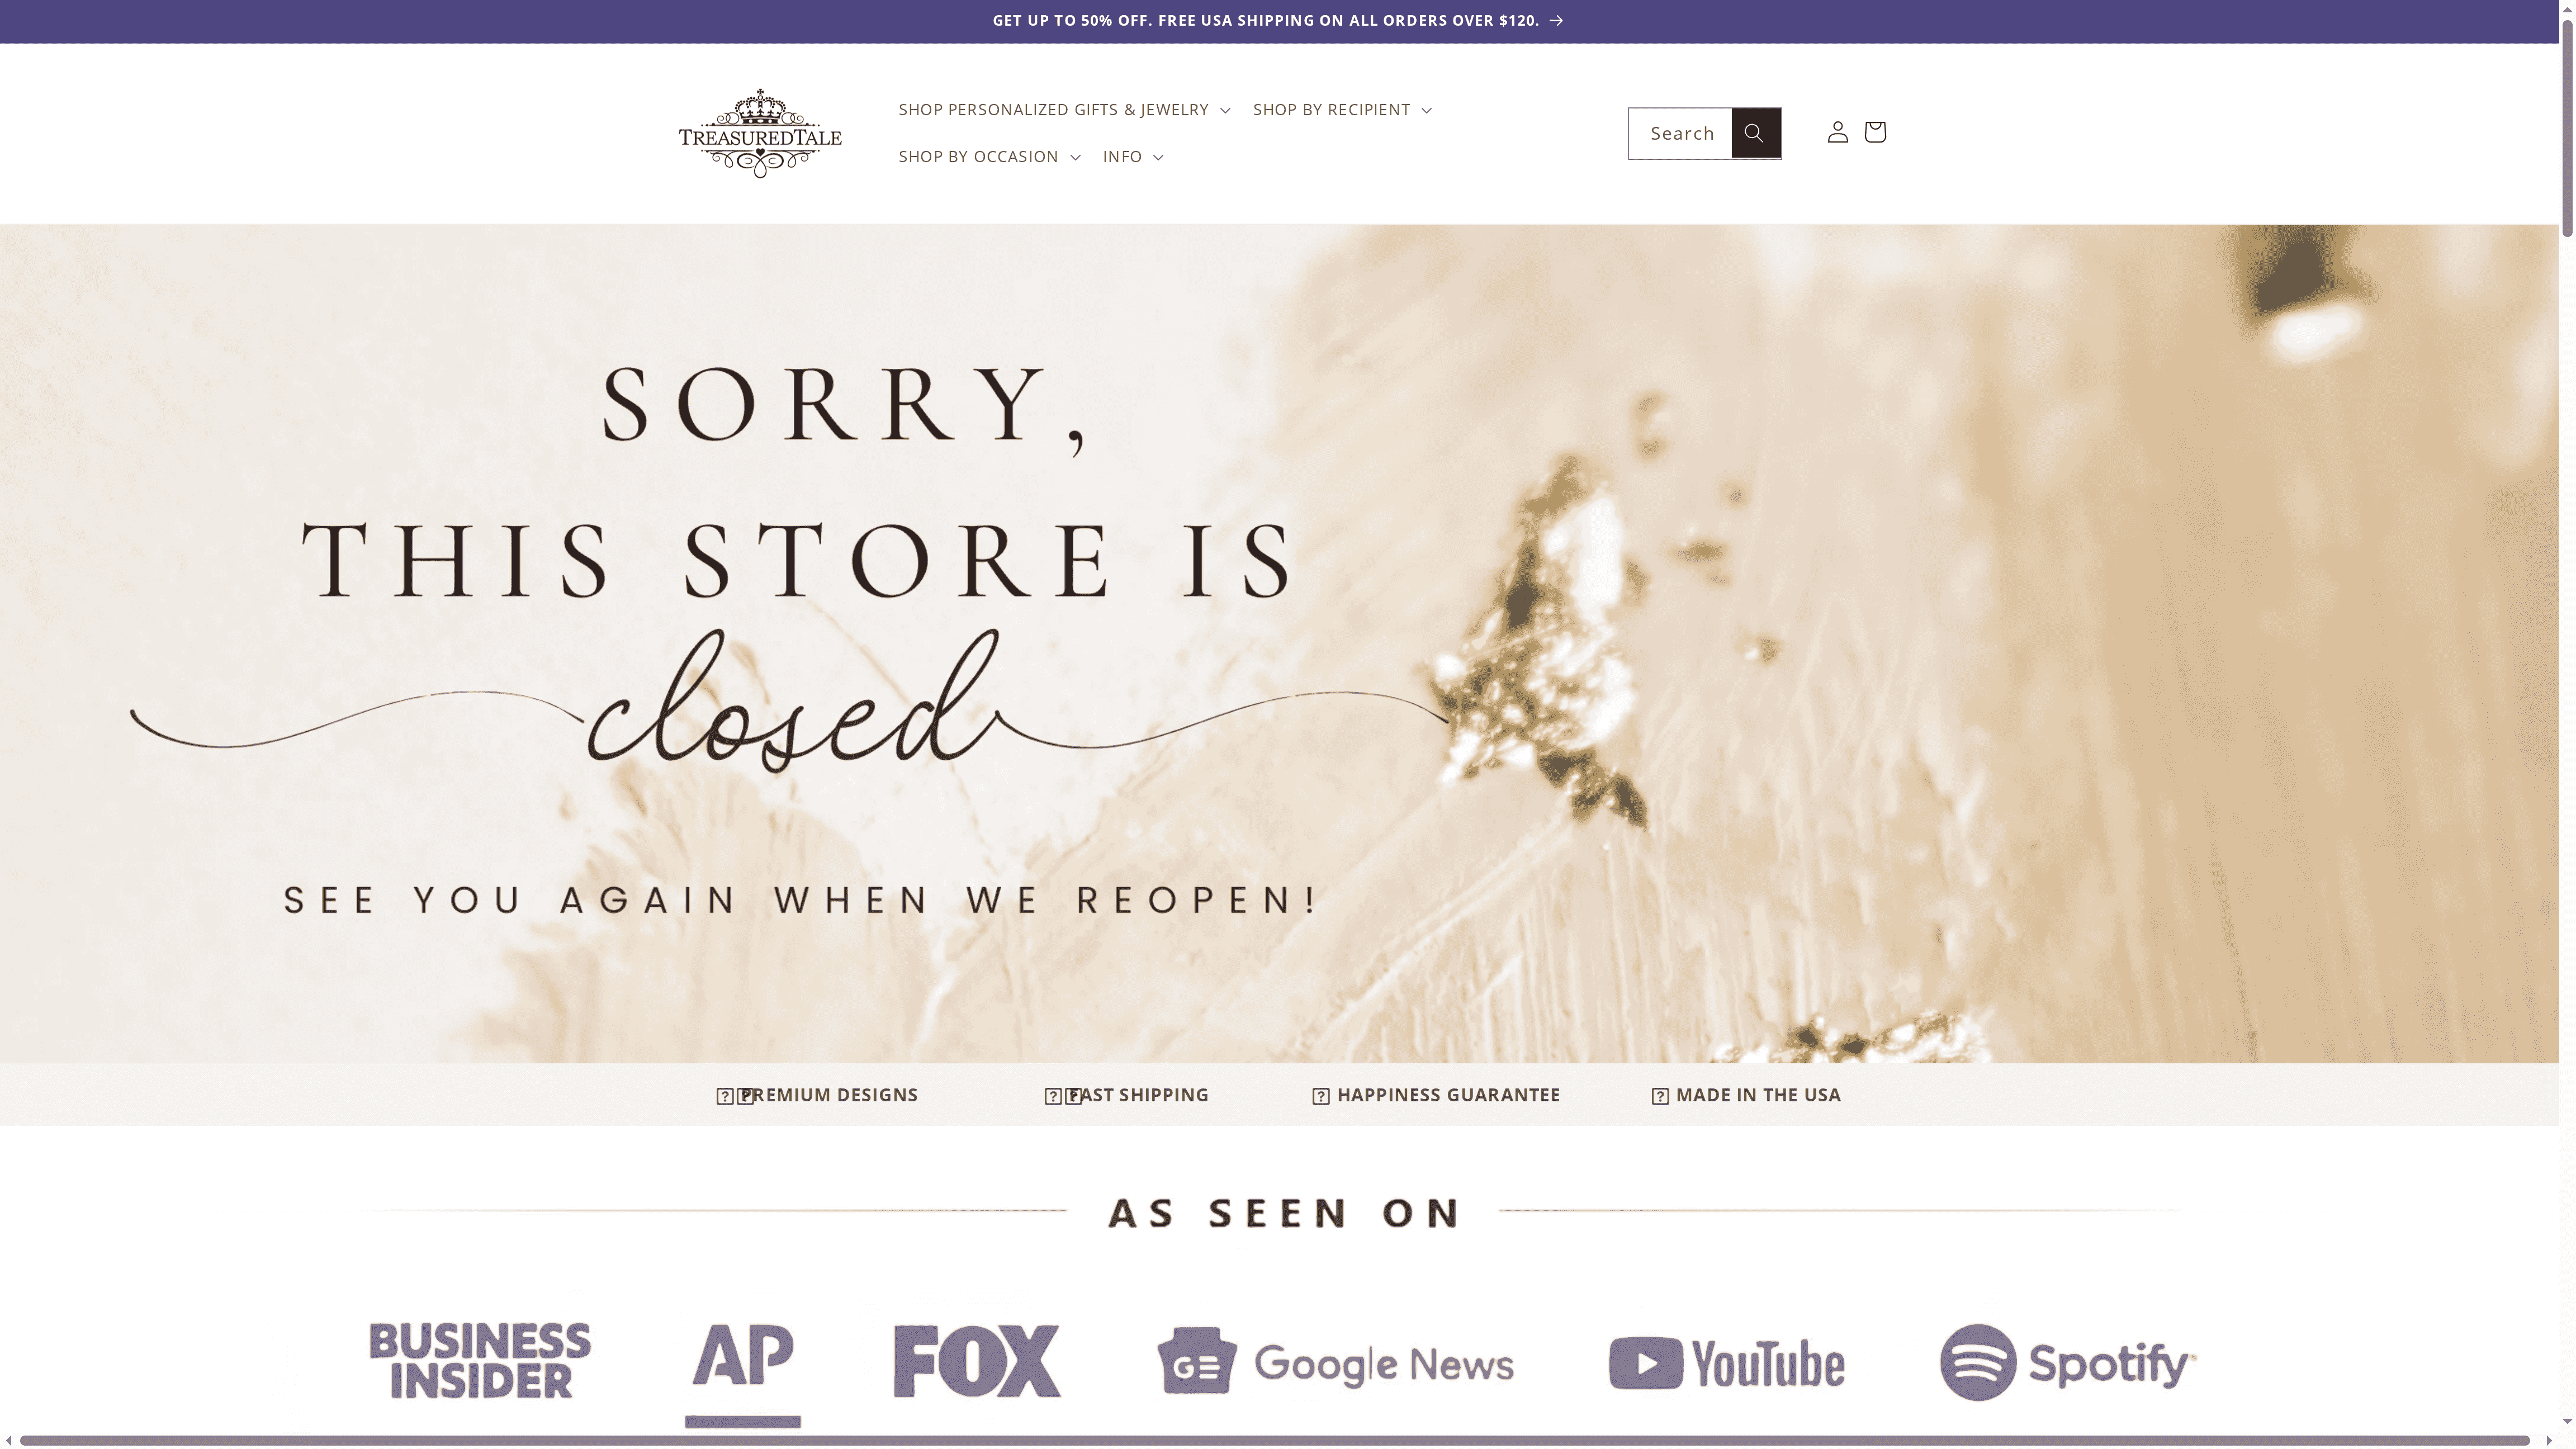
Task: Expand the Shop By Occasion dropdown
Action: pyautogui.click(x=989, y=156)
